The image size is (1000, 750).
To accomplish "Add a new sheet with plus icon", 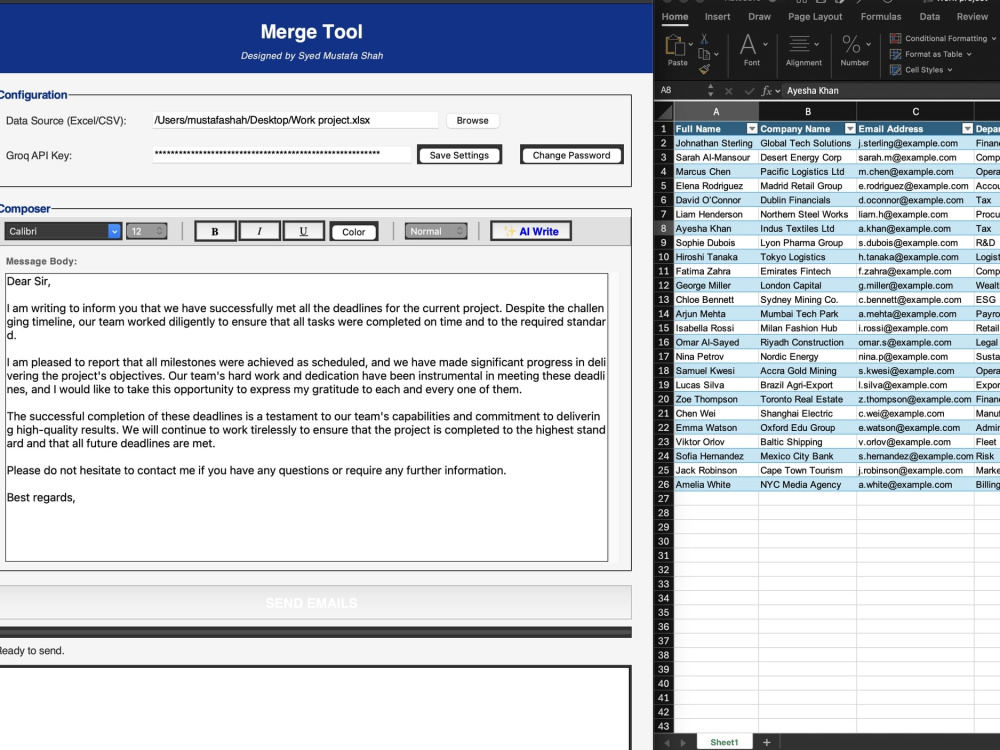I will click(x=767, y=742).
